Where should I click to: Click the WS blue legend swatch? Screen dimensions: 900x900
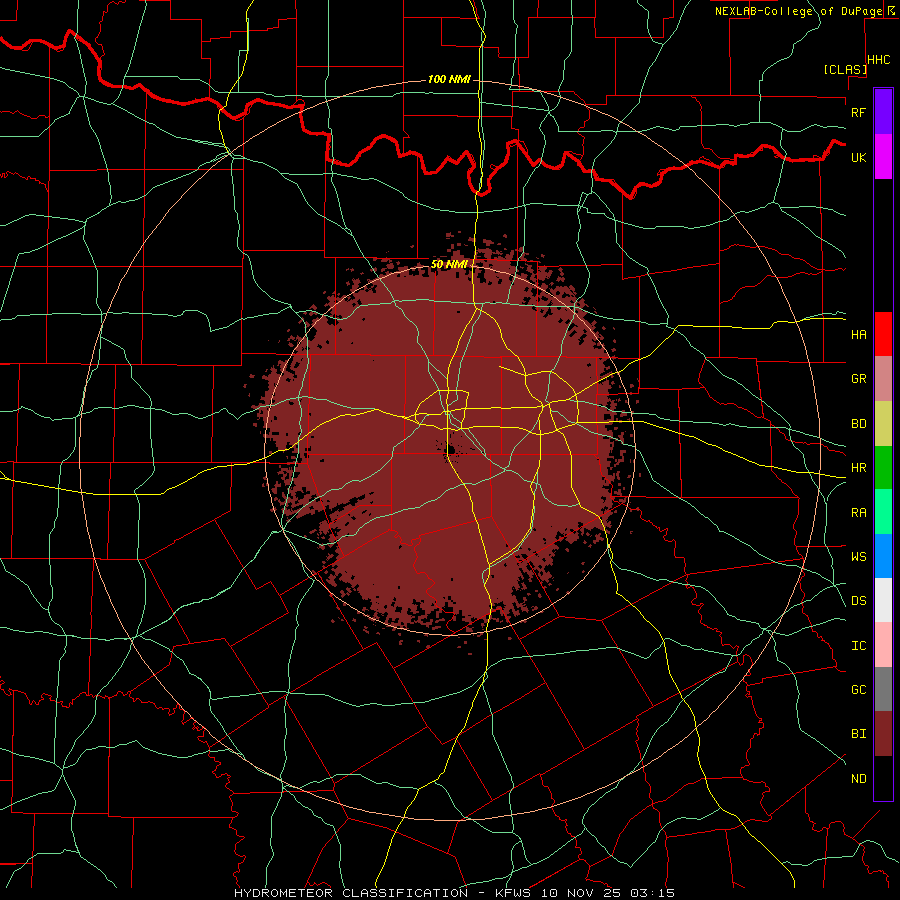pos(883,556)
